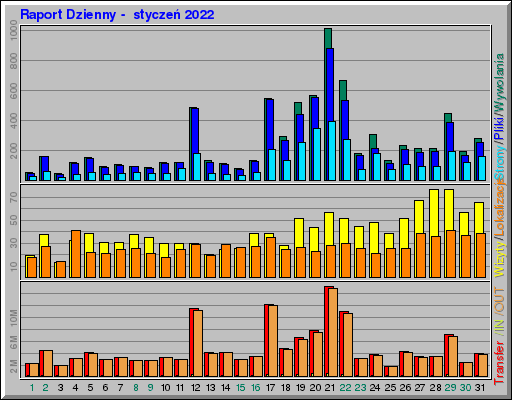The height and width of the screenshot is (400, 512).
Task: Click the chart title 'Raport Dzienny - styczeń 2022'
Action: tap(117, 15)
